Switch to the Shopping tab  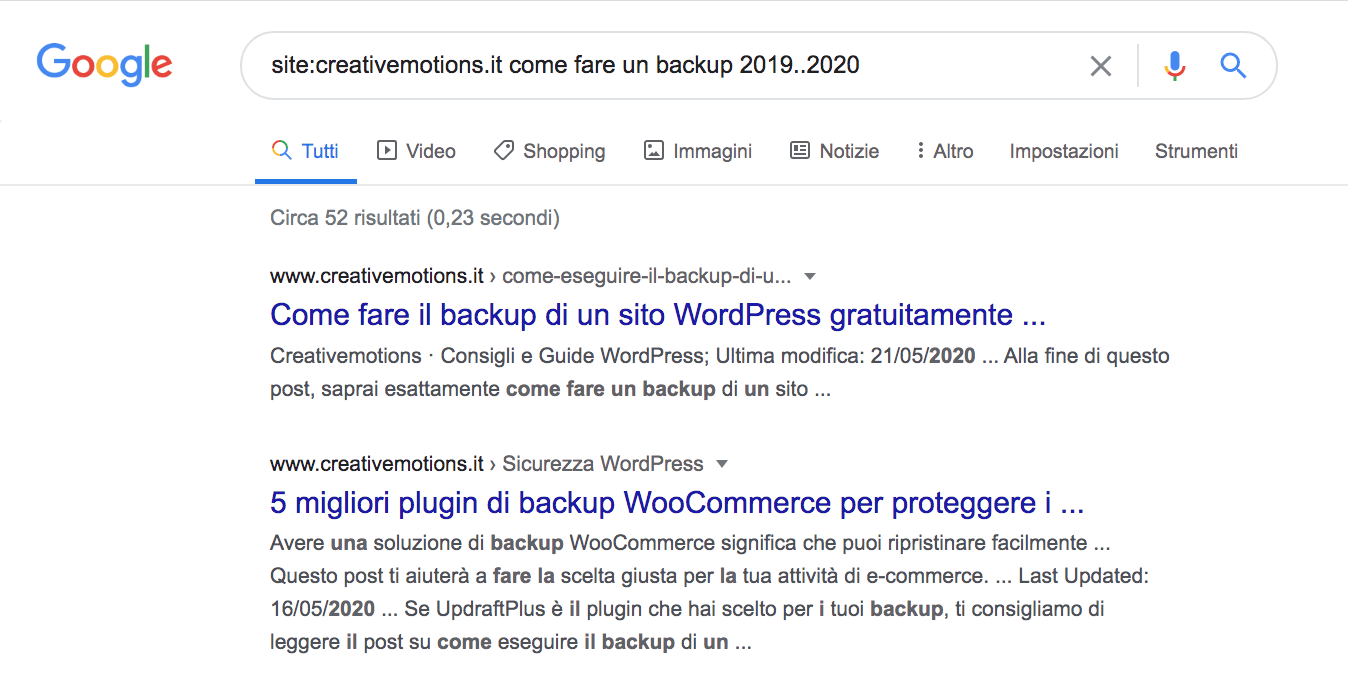[550, 151]
